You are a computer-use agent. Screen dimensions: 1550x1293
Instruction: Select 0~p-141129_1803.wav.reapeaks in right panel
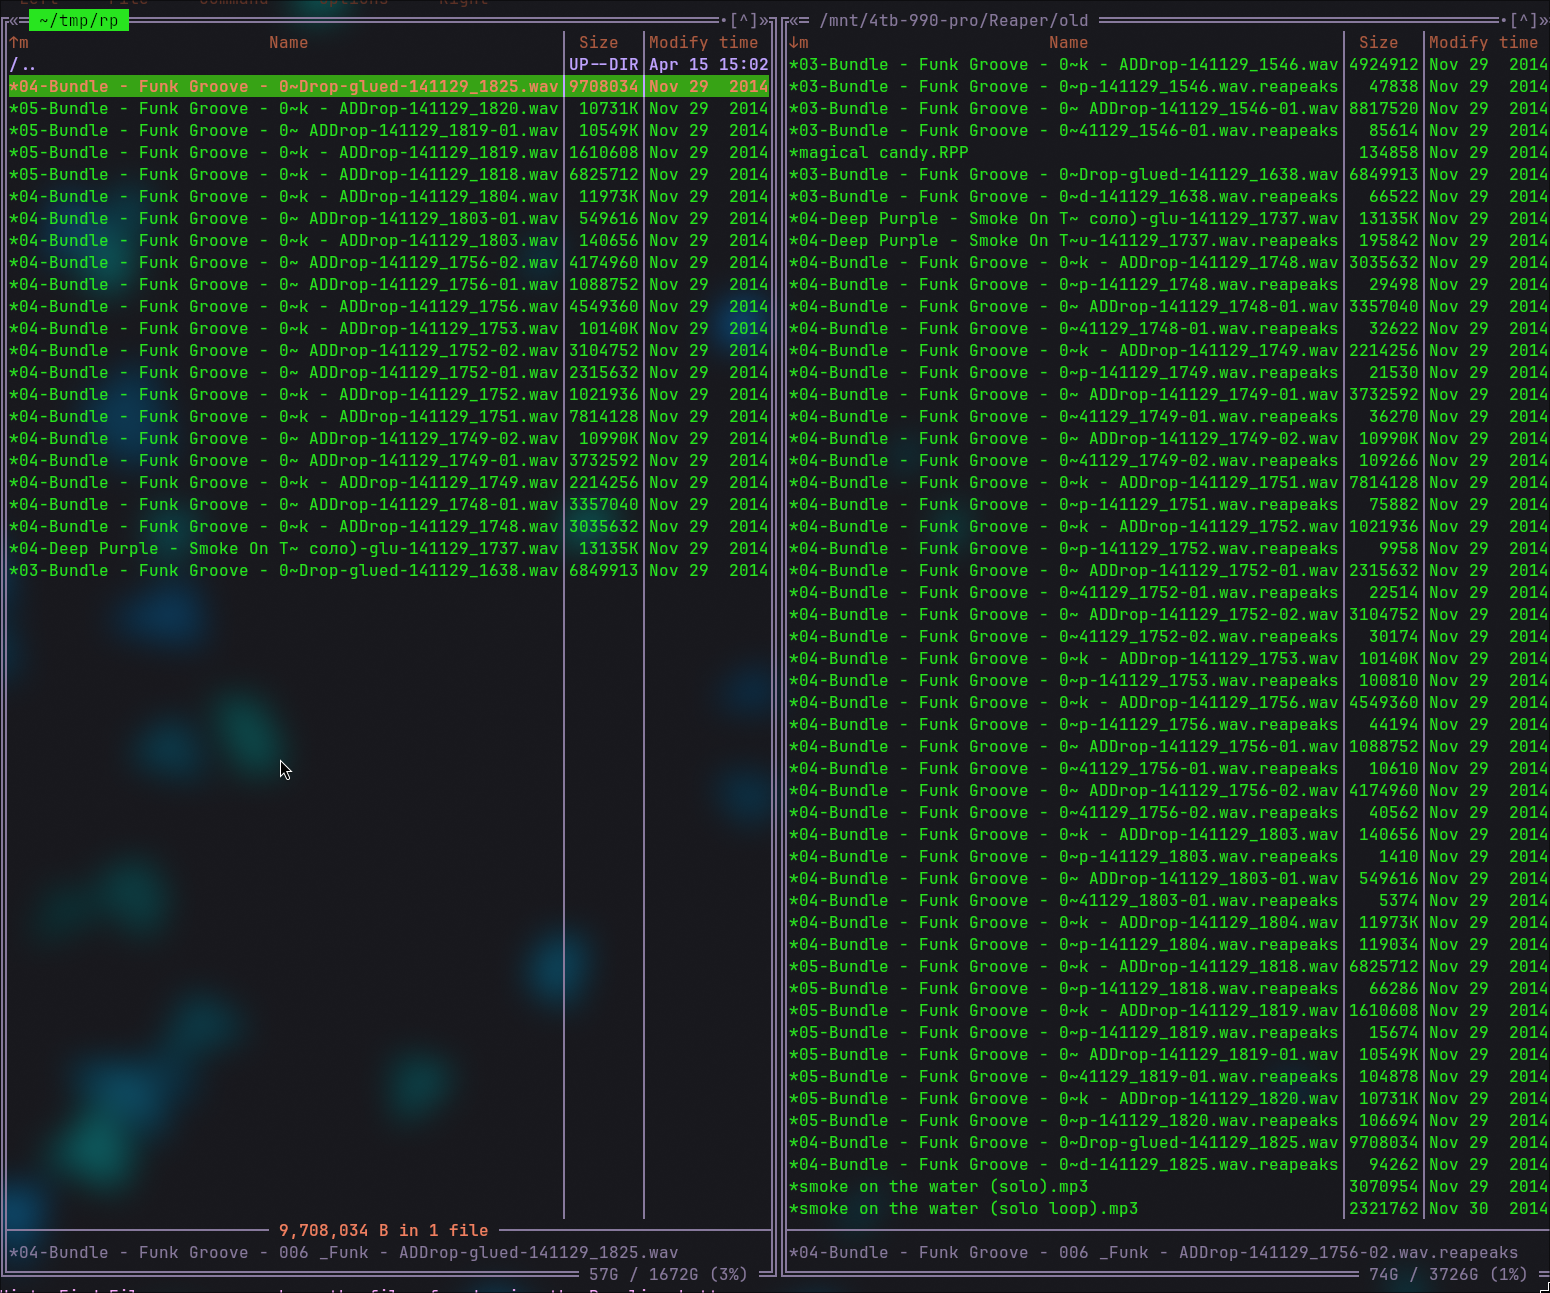click(x=1169, y=856)
